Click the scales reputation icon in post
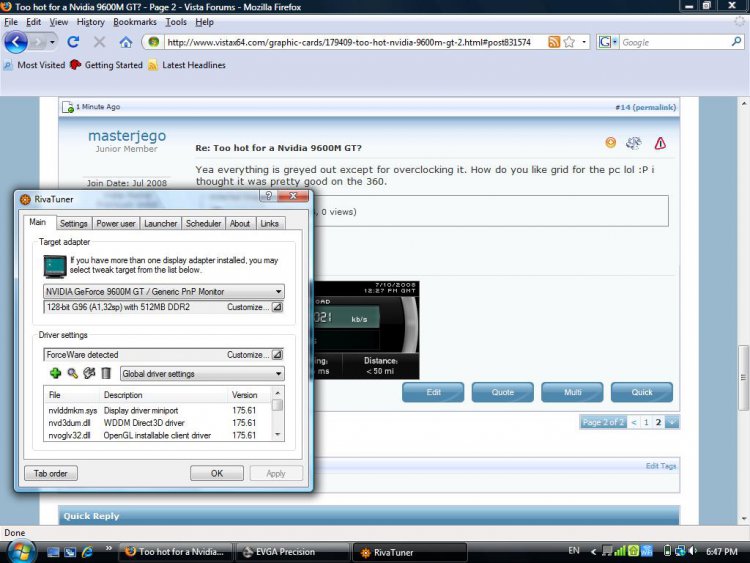 click(634, 143)
